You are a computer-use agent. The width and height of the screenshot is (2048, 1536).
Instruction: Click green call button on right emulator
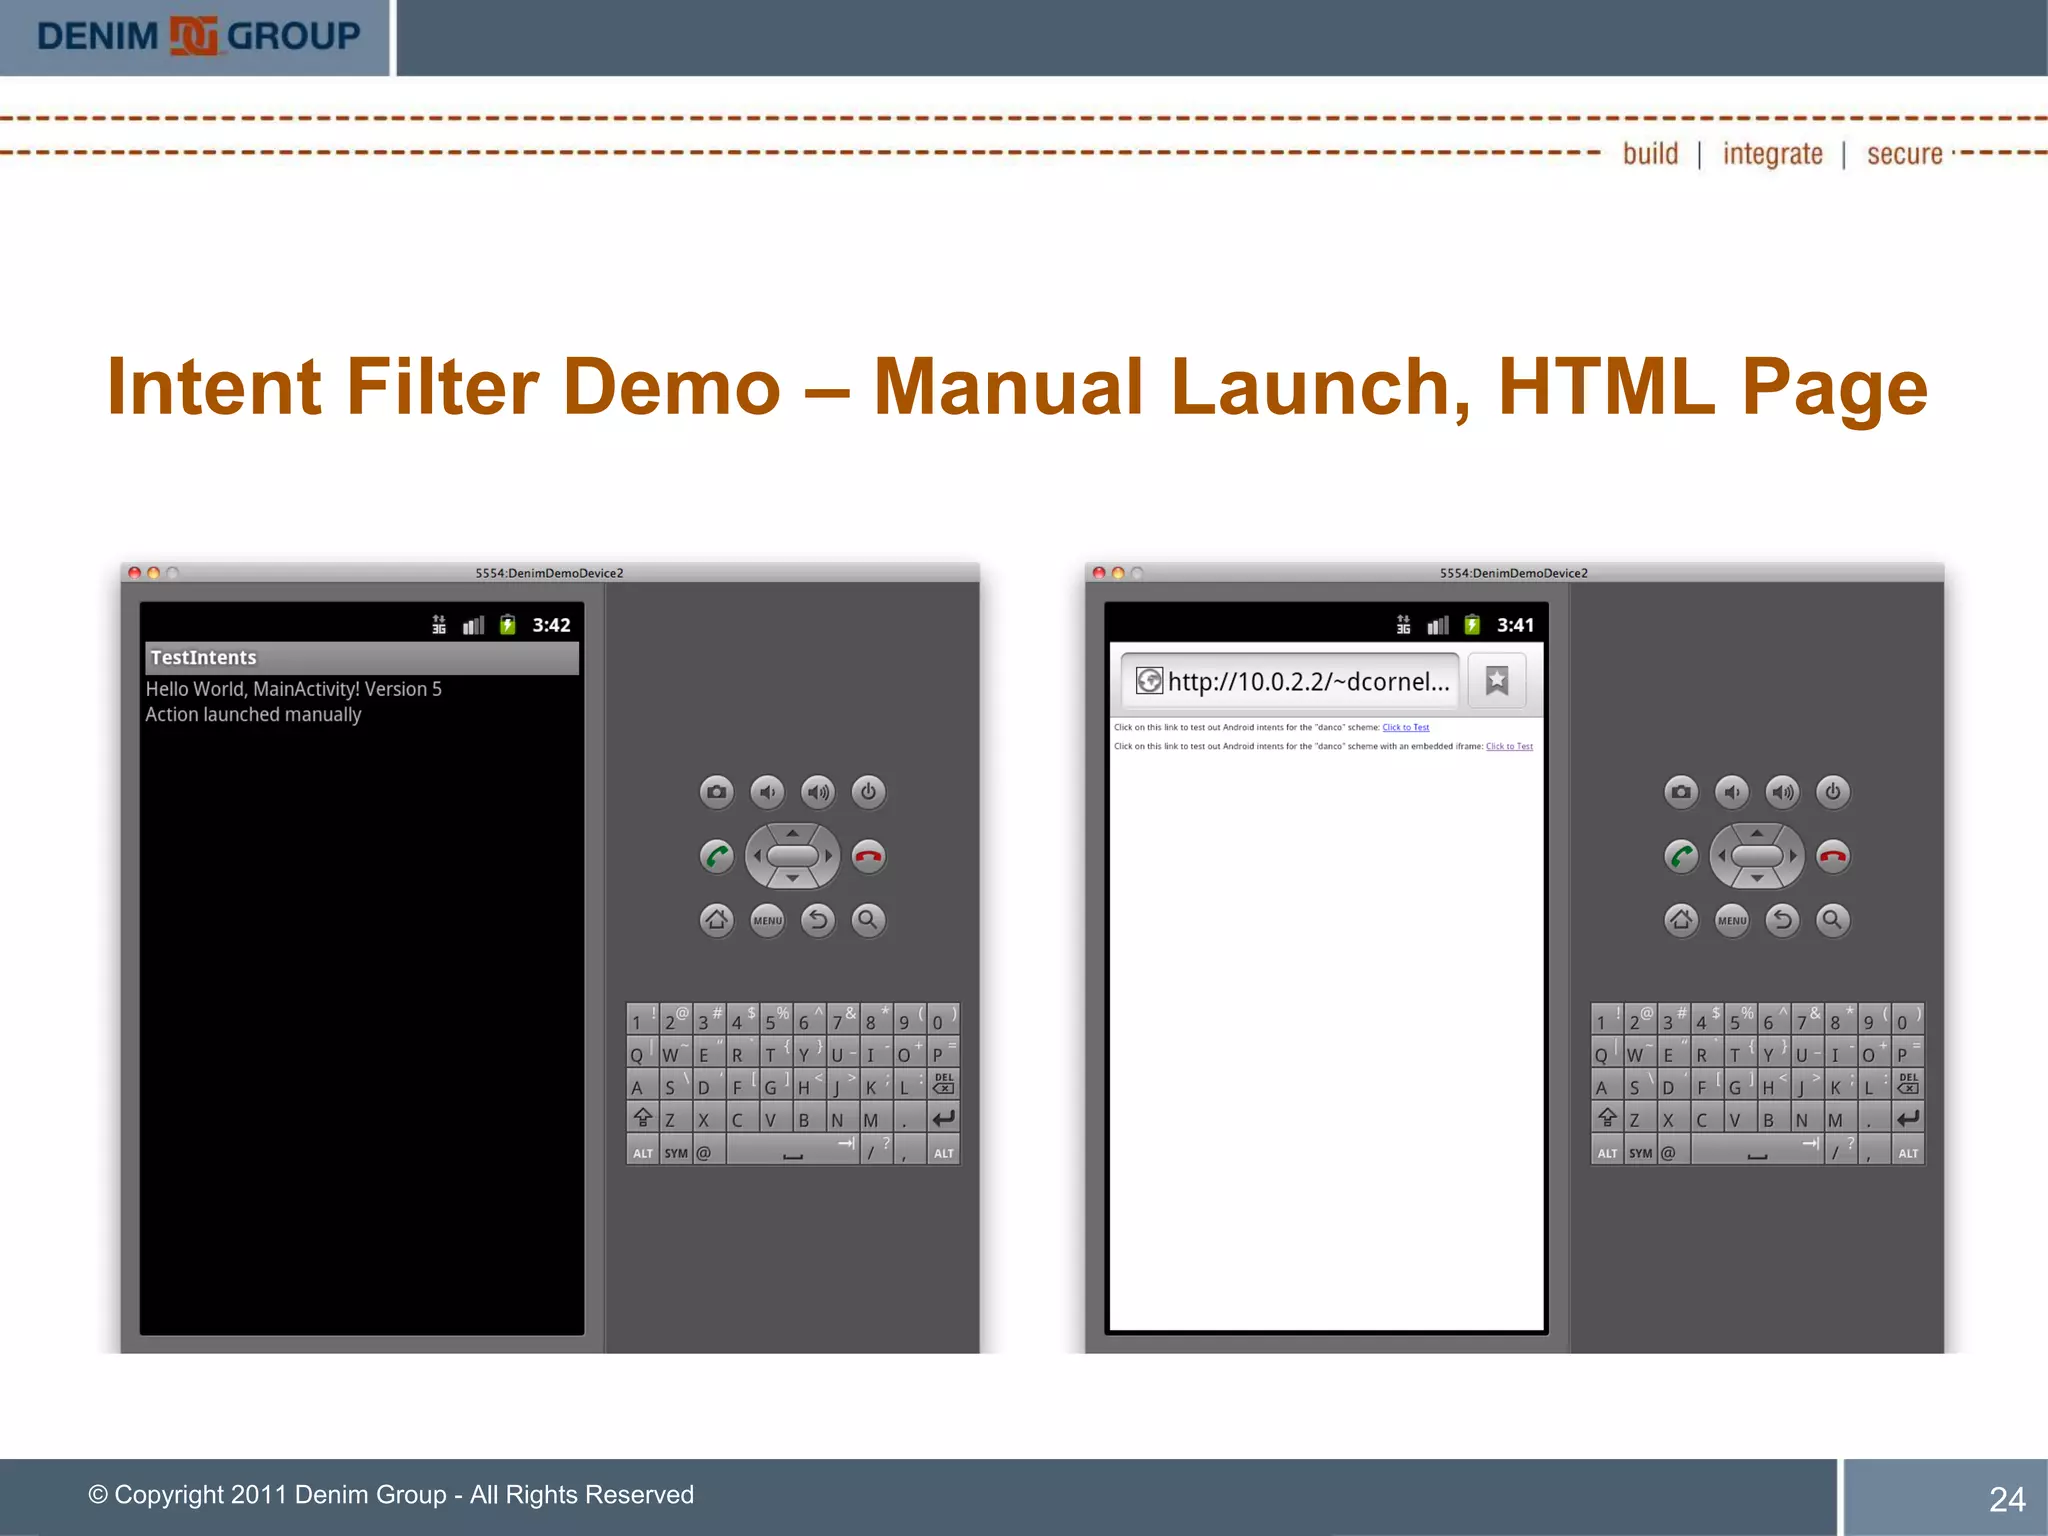coord(1681,856)
